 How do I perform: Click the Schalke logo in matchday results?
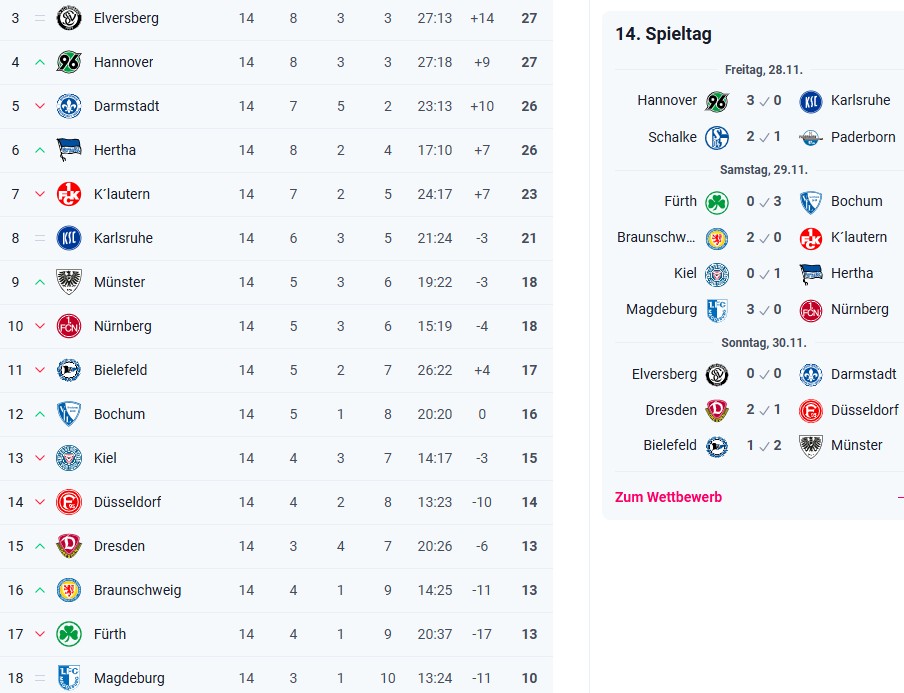717,137
